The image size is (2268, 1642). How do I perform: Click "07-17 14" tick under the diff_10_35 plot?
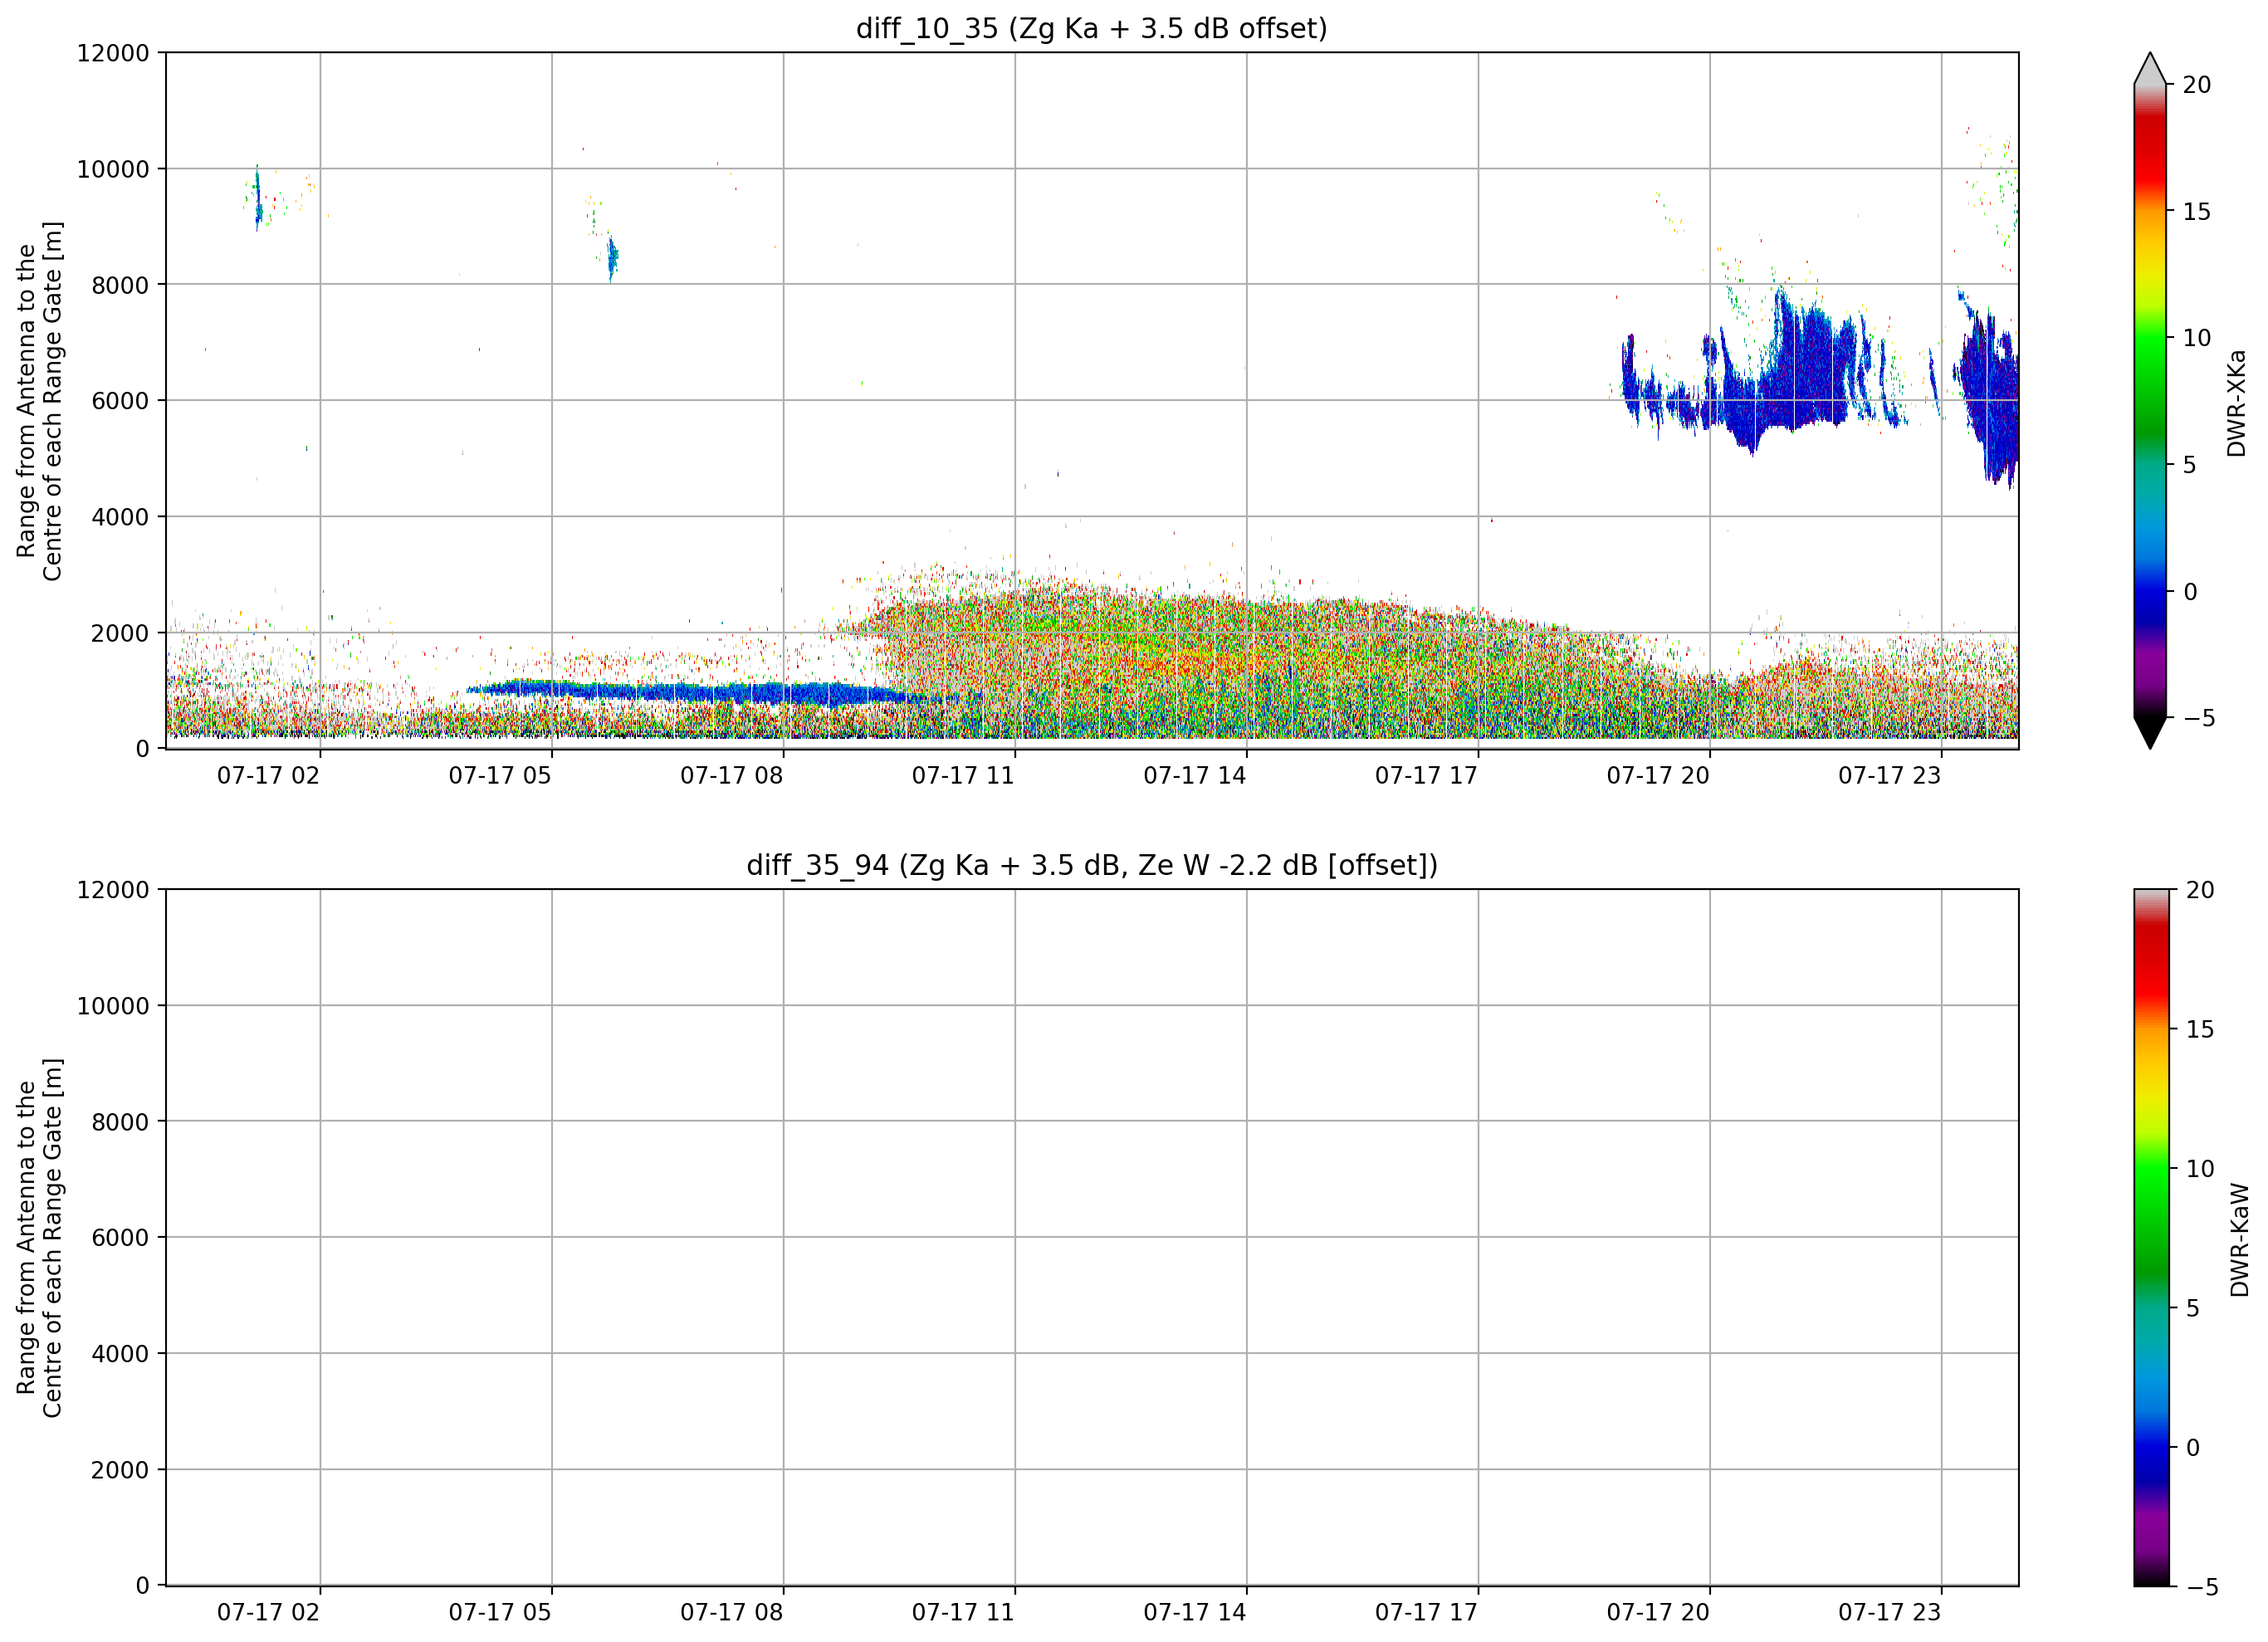pos(1194,776)
